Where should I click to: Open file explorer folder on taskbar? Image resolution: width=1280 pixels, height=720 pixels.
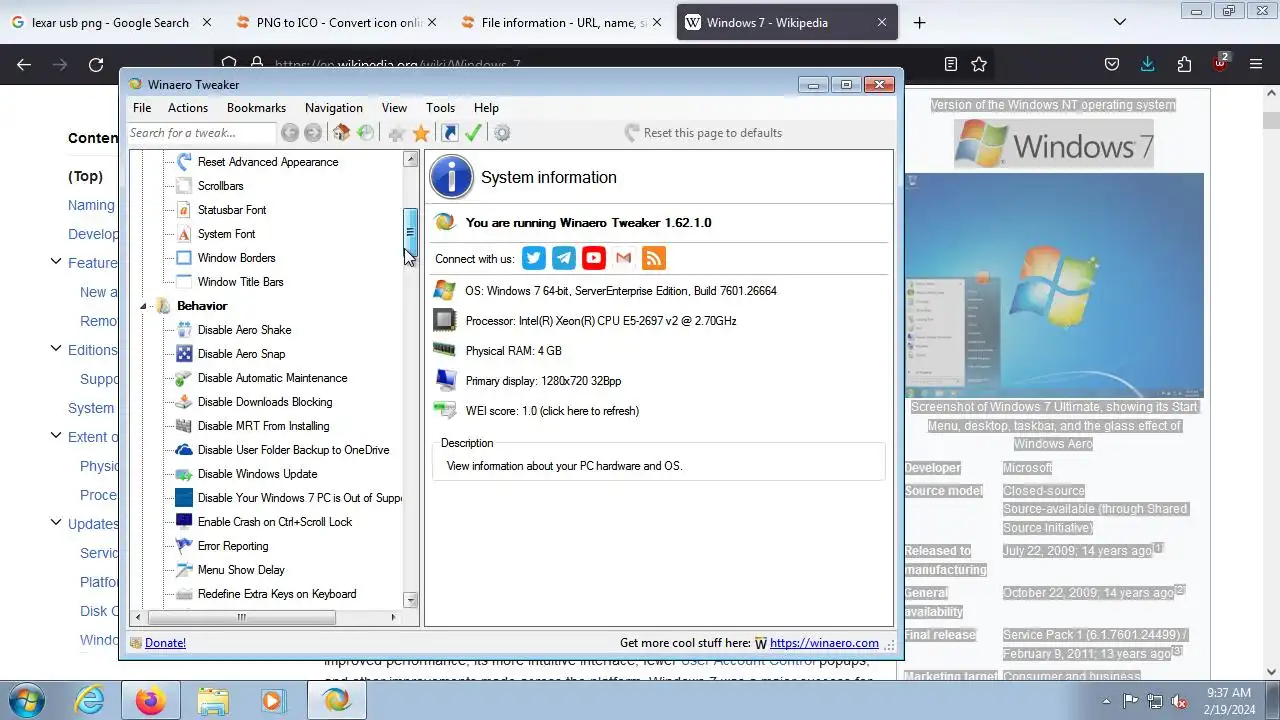pyautogui.click(x=212, y=700)
